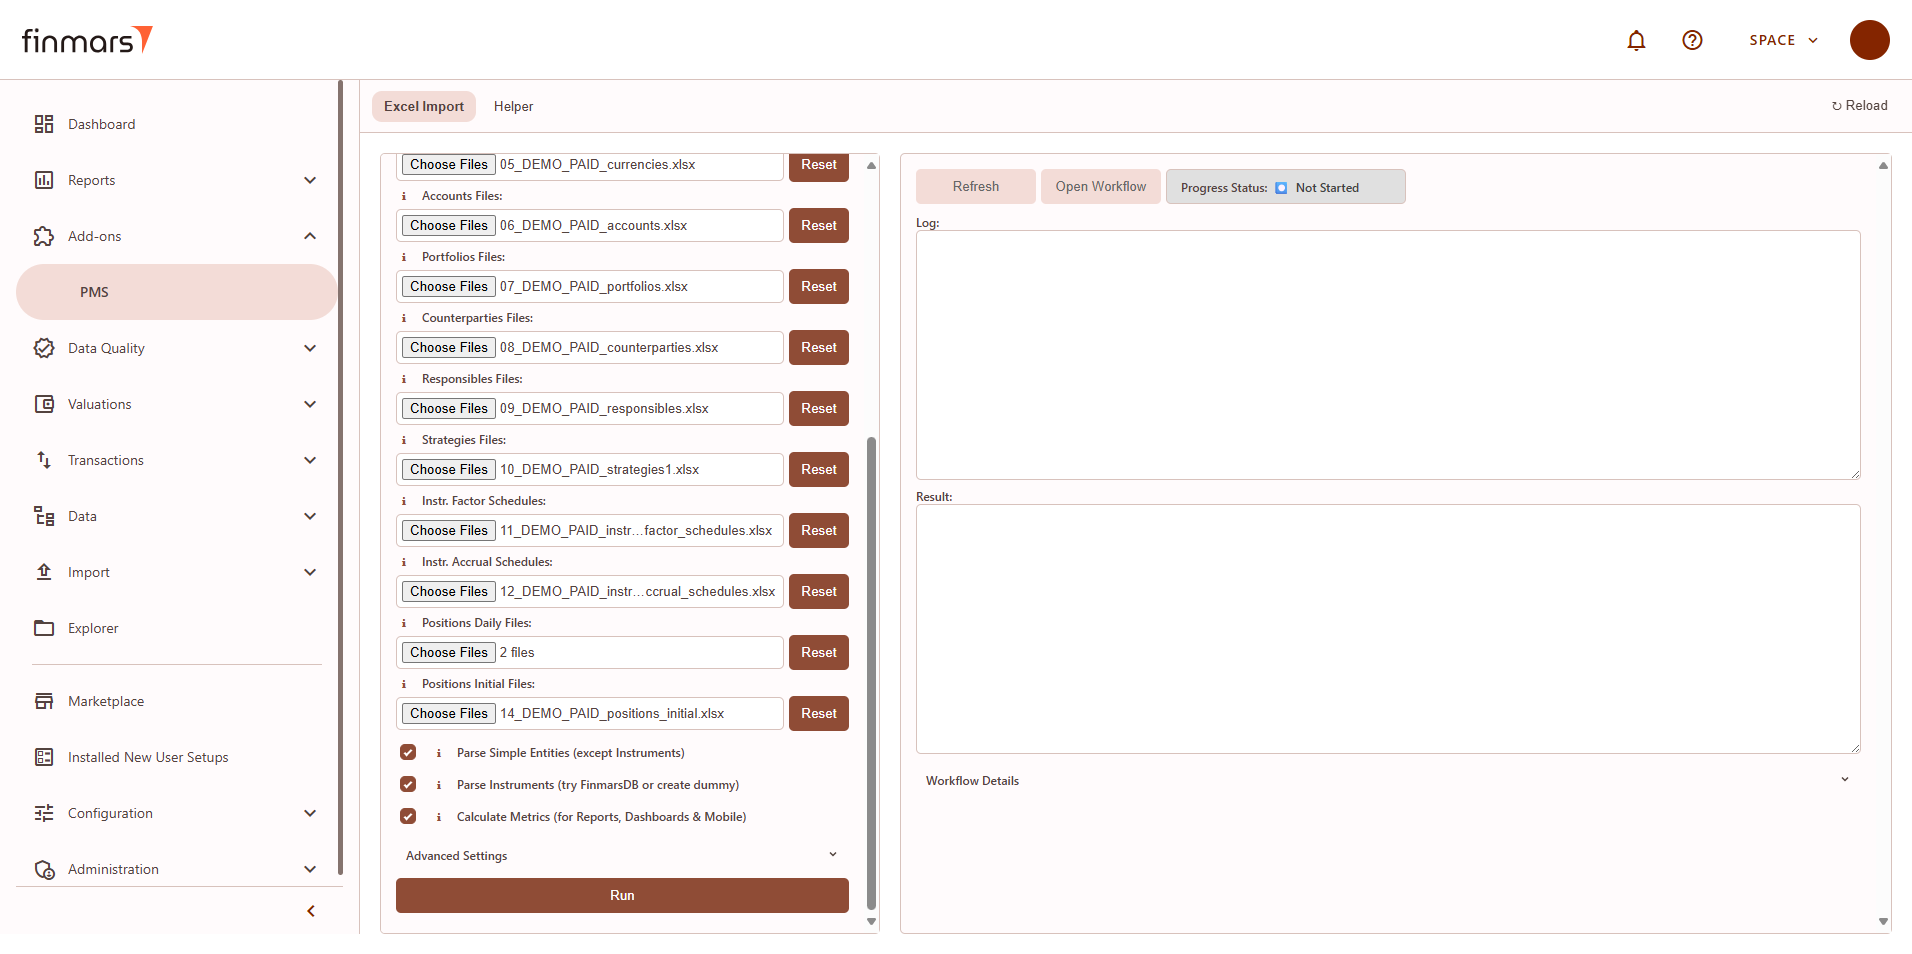Click the Transactions arrows icon

tap(44, 460)
